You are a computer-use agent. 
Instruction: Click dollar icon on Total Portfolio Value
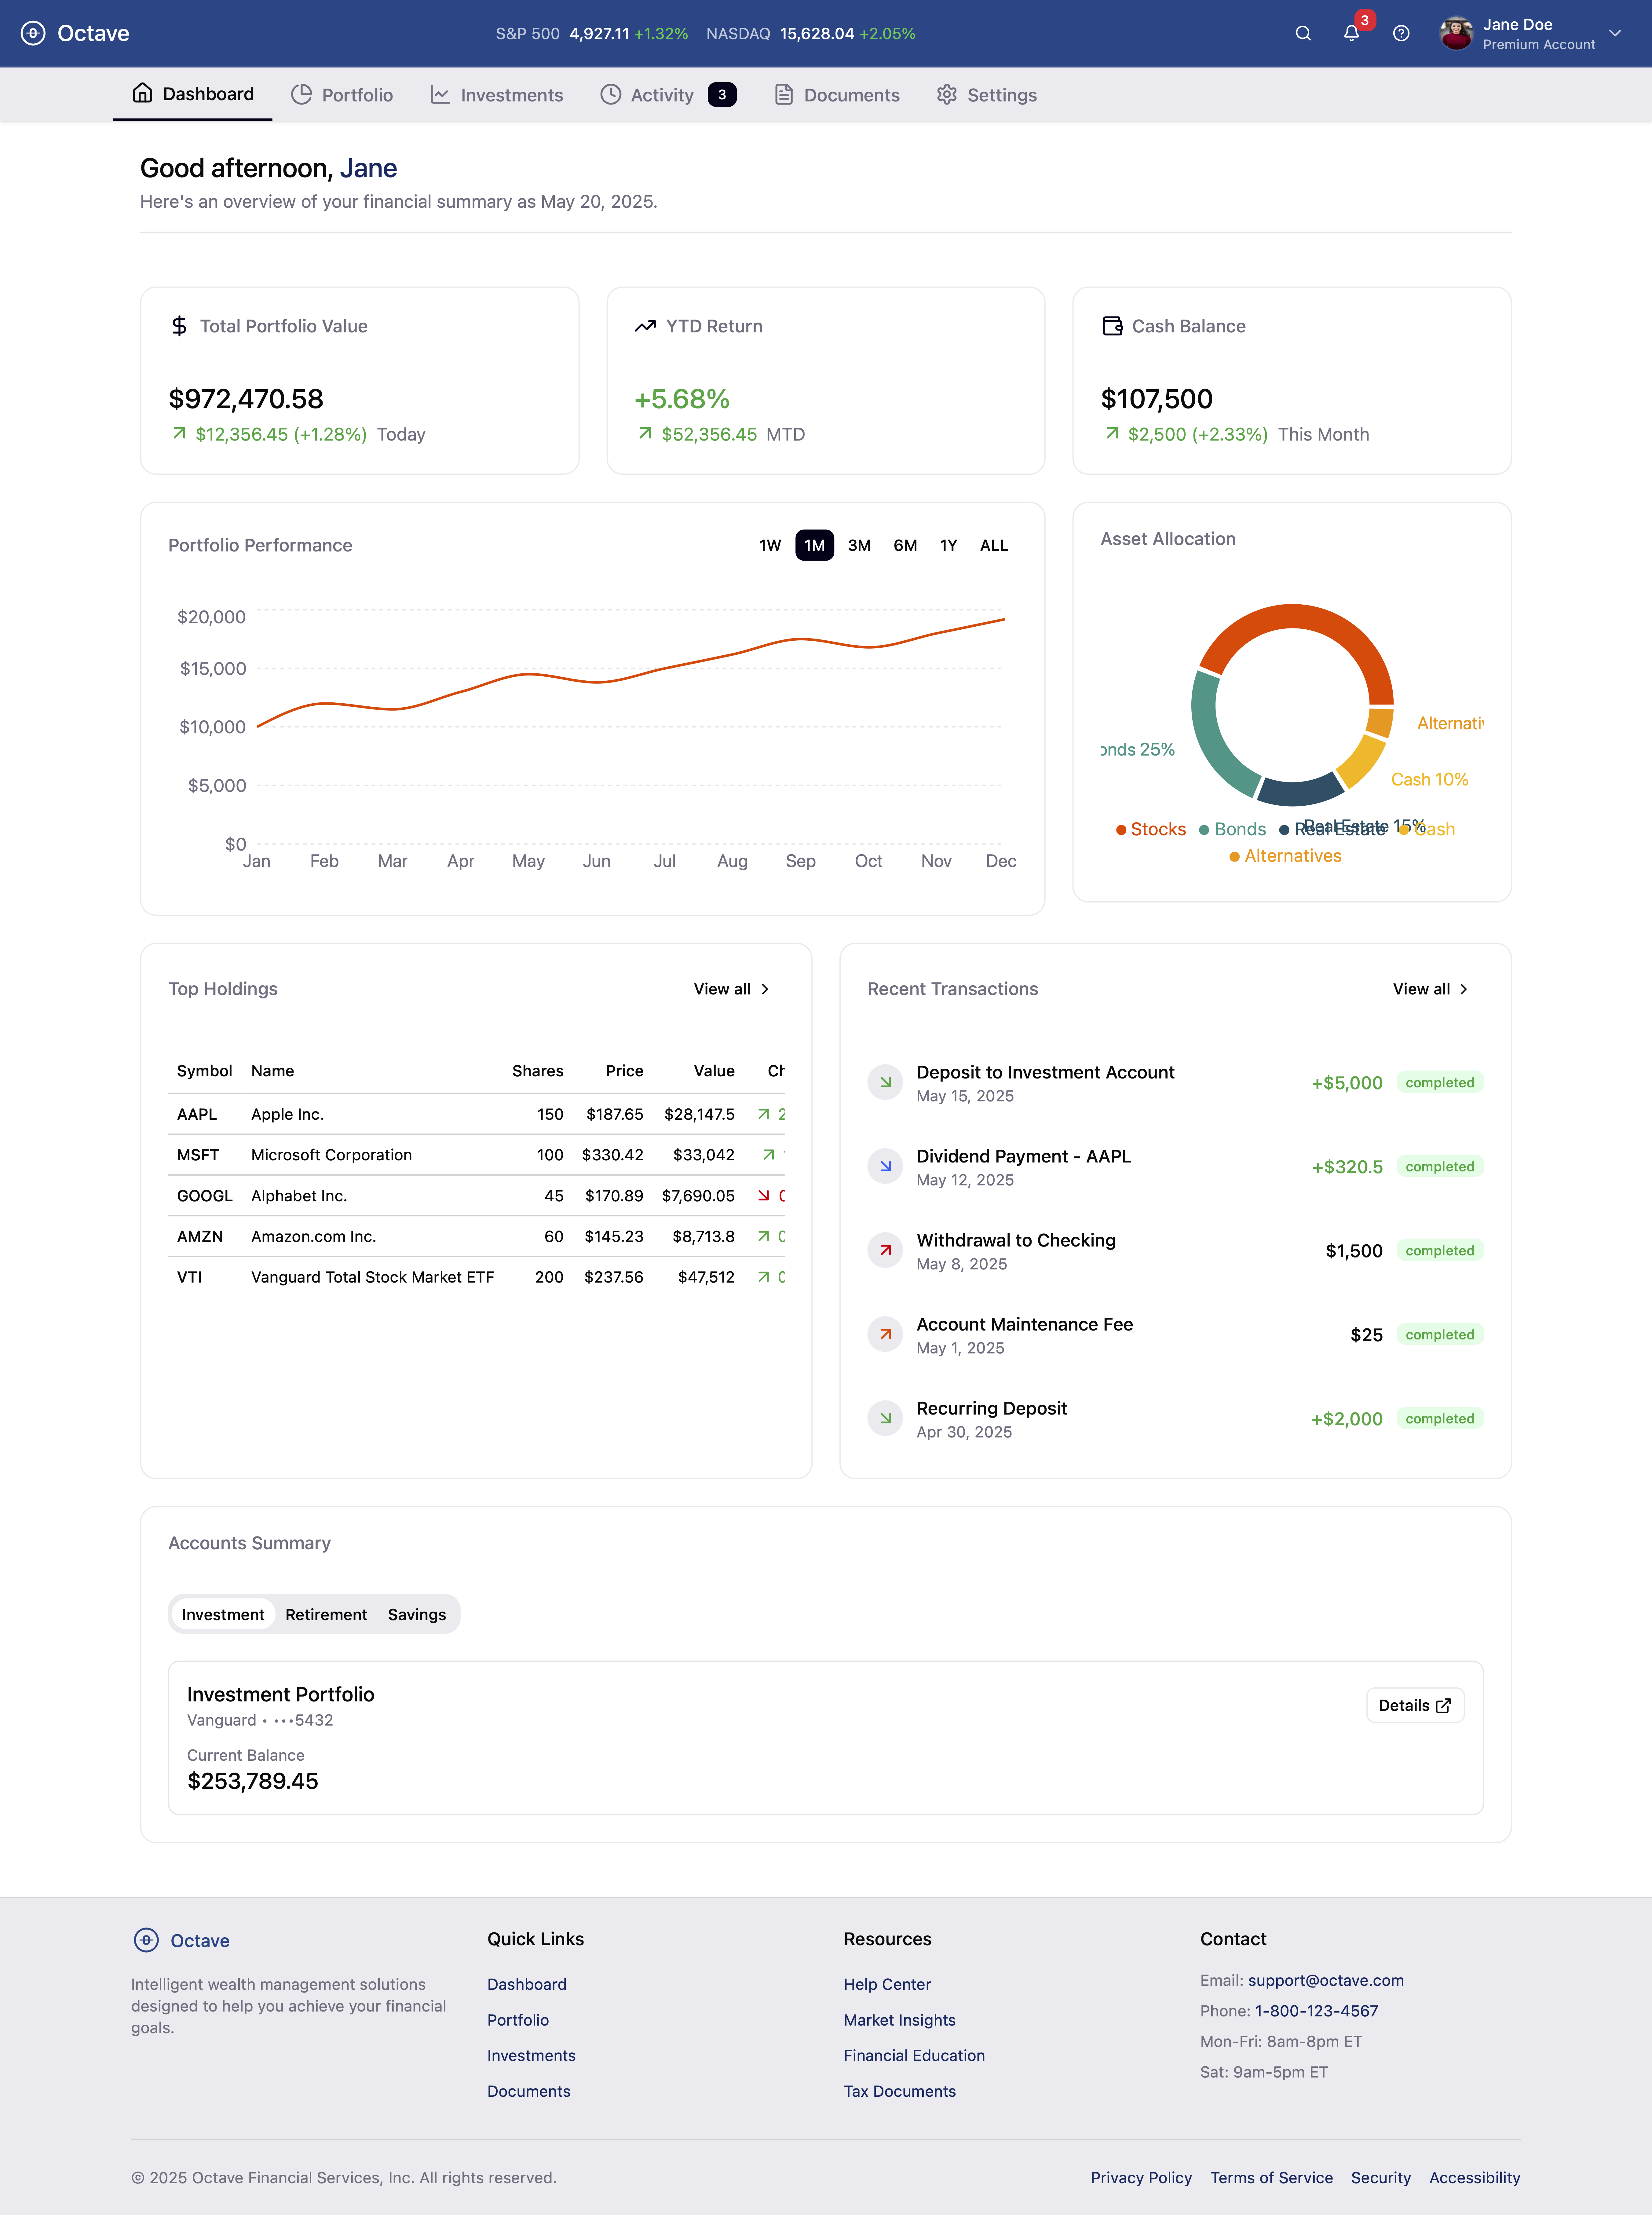(179, 326)
